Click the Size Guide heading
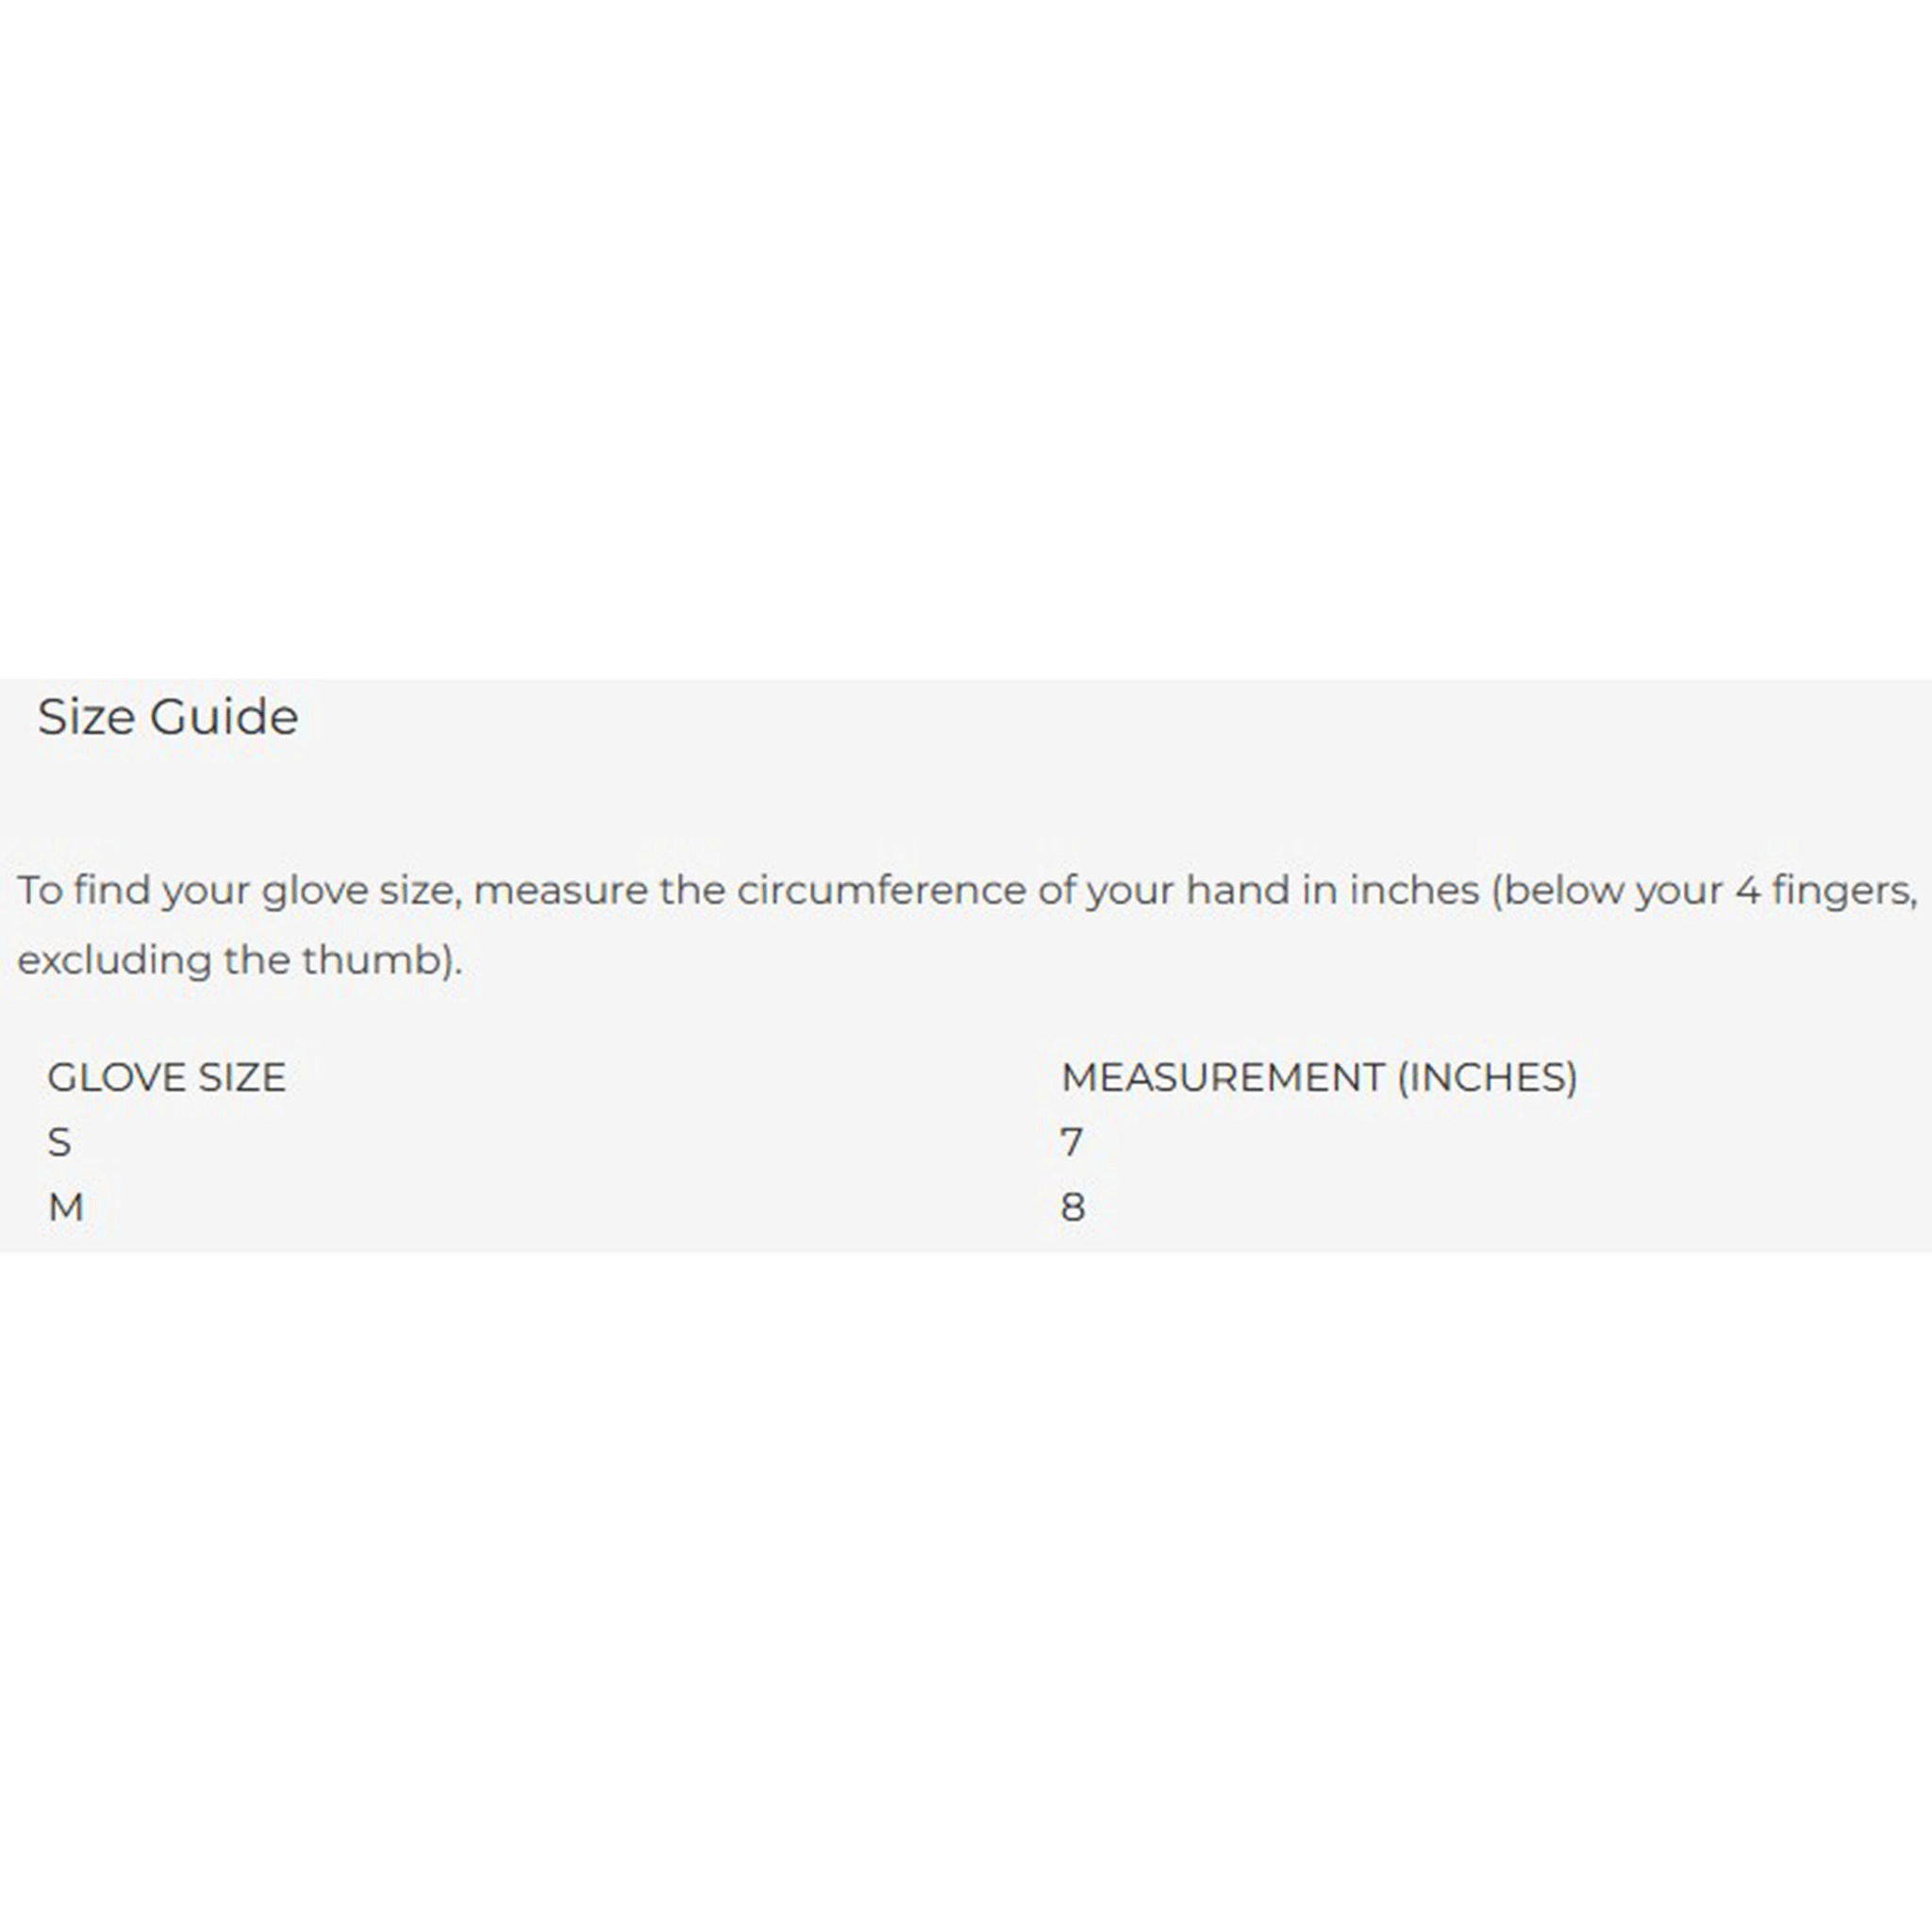 coord(168,717)
